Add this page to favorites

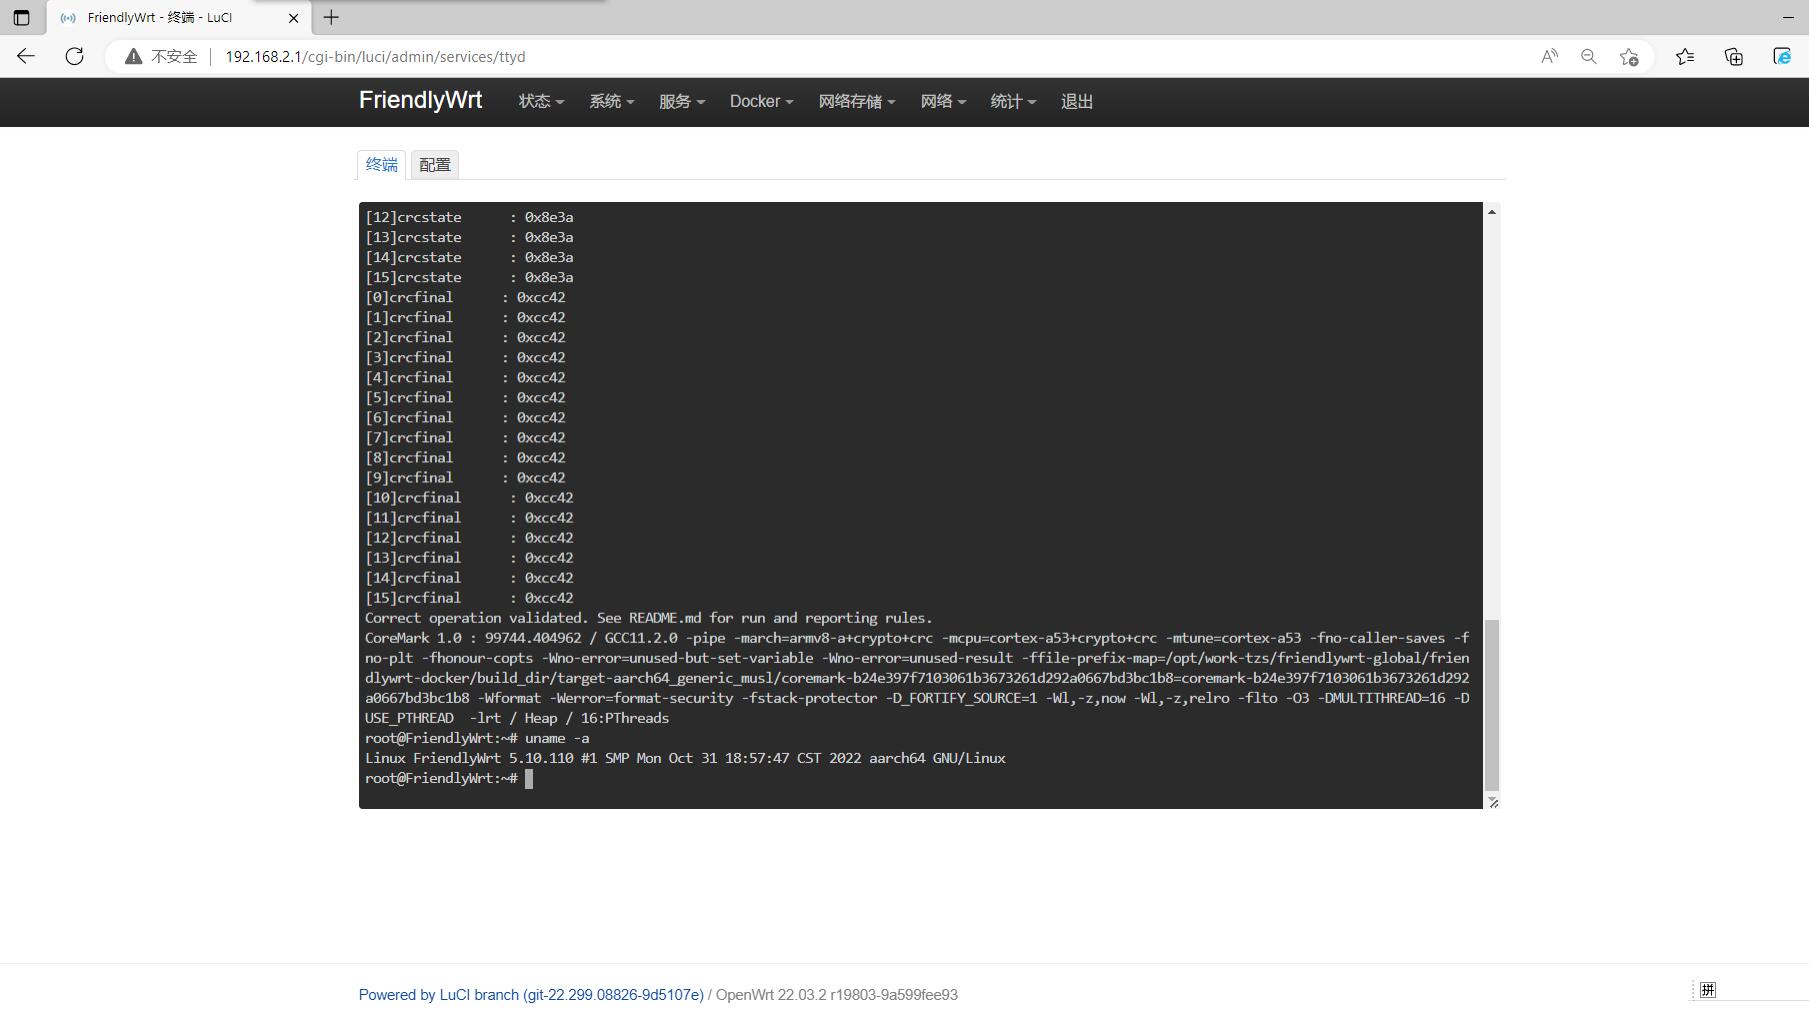pos(1629,57)
